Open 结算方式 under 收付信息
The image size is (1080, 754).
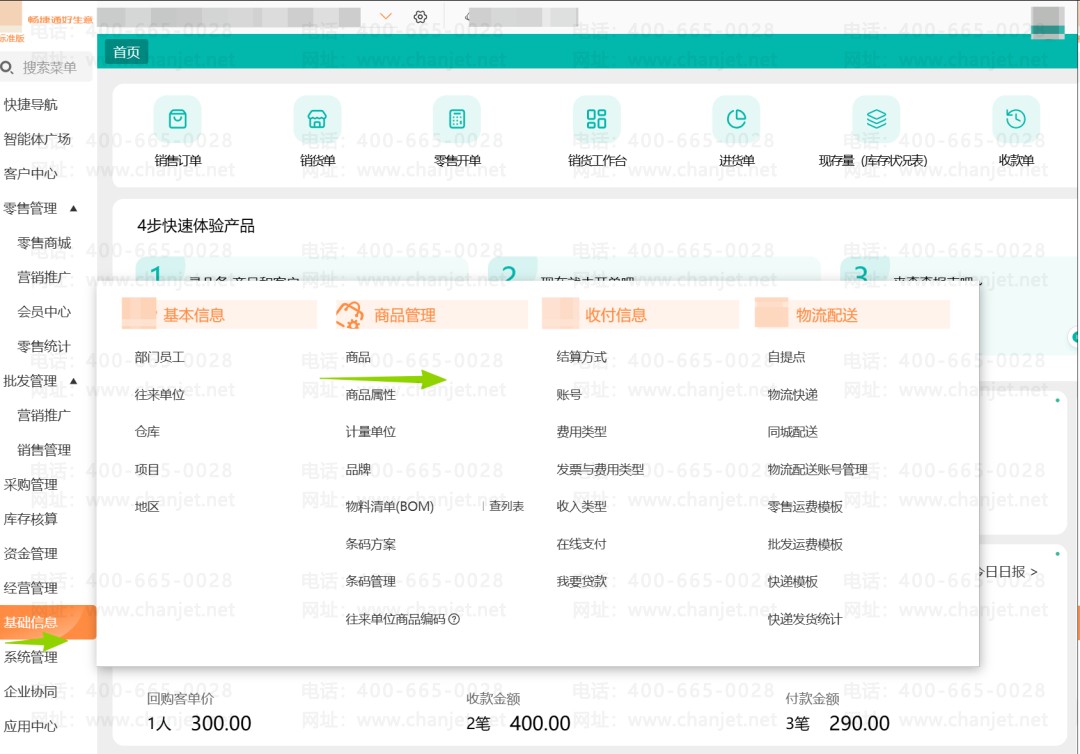click(x=581, y=357)
